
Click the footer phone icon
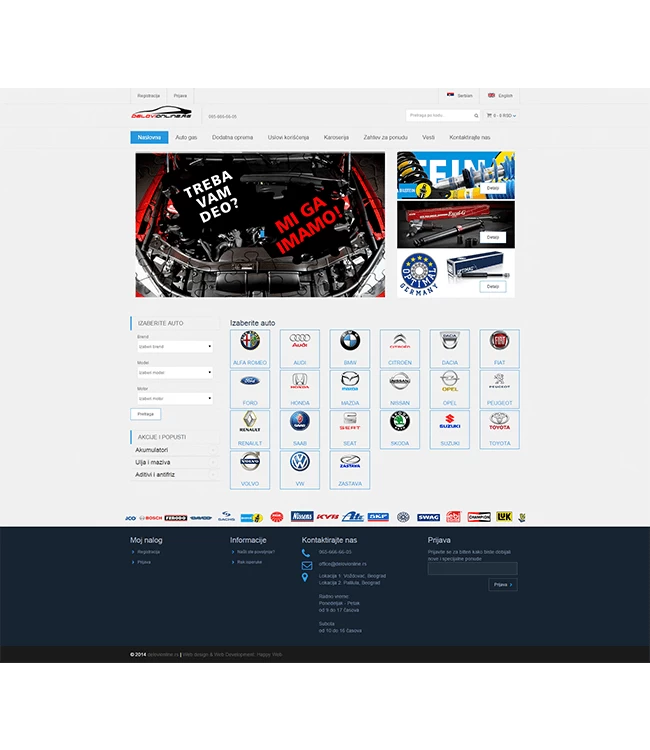(306, 553)
